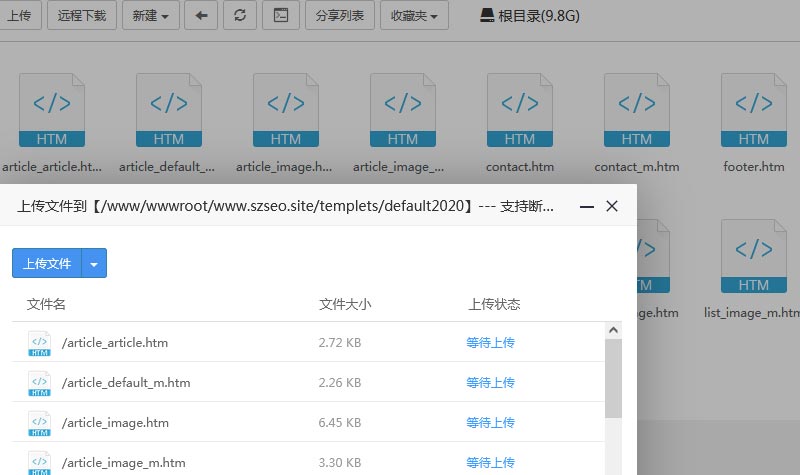Select contact.htm file icon
The image size is (800, 475).
point(519,110)
